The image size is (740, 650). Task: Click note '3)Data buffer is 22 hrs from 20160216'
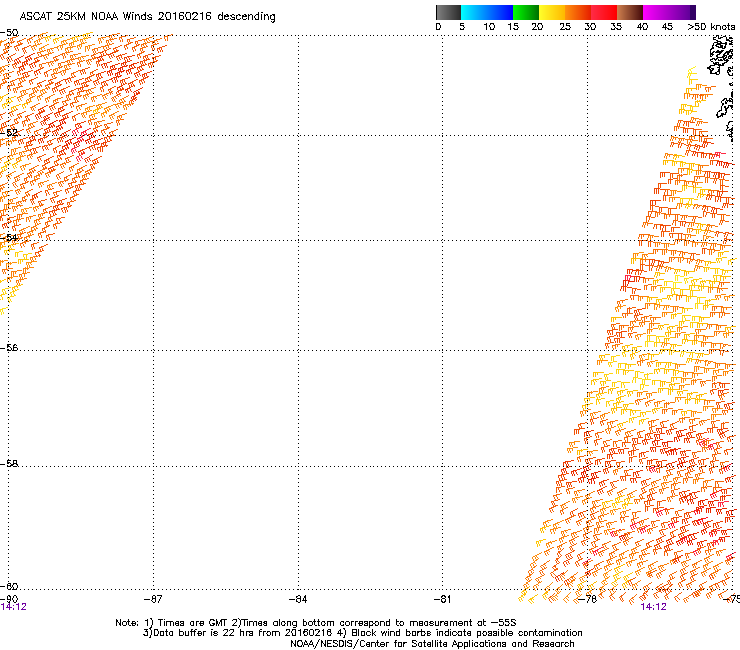coord(238,633)
